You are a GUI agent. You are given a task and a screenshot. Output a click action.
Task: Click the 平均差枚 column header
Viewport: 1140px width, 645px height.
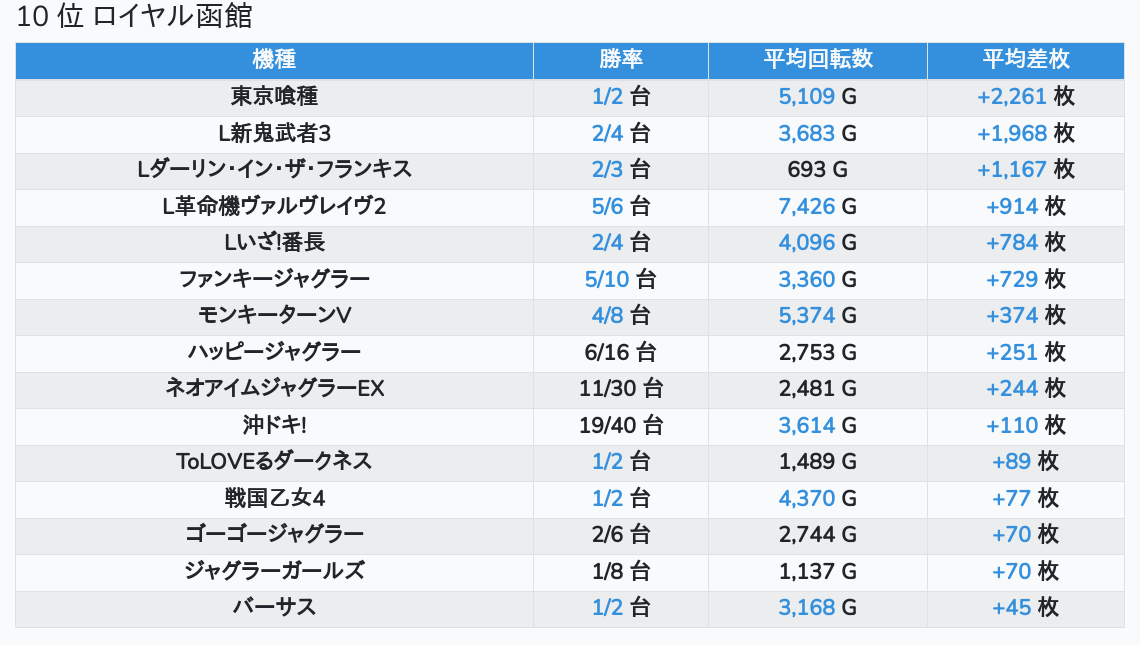pos(1025,60)
